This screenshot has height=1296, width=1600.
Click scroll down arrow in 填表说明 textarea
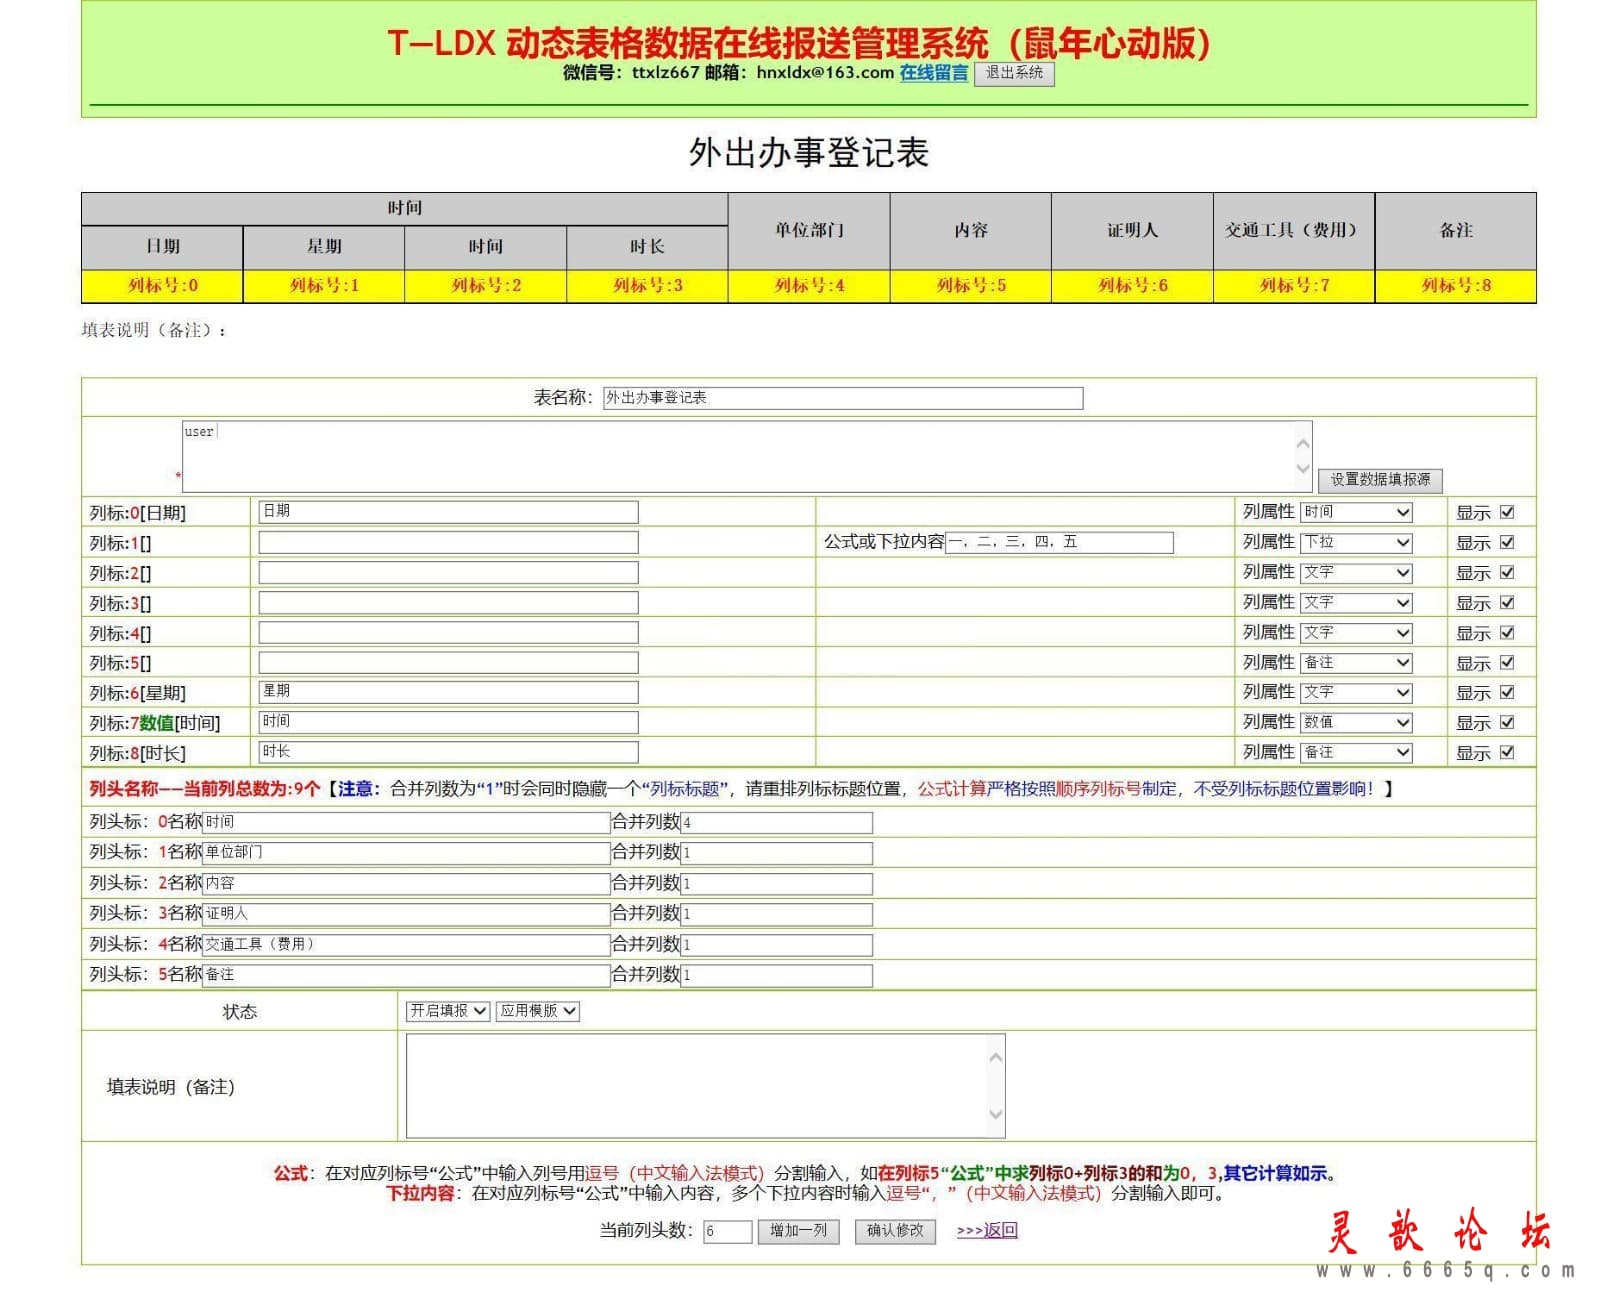(995, 1115)
